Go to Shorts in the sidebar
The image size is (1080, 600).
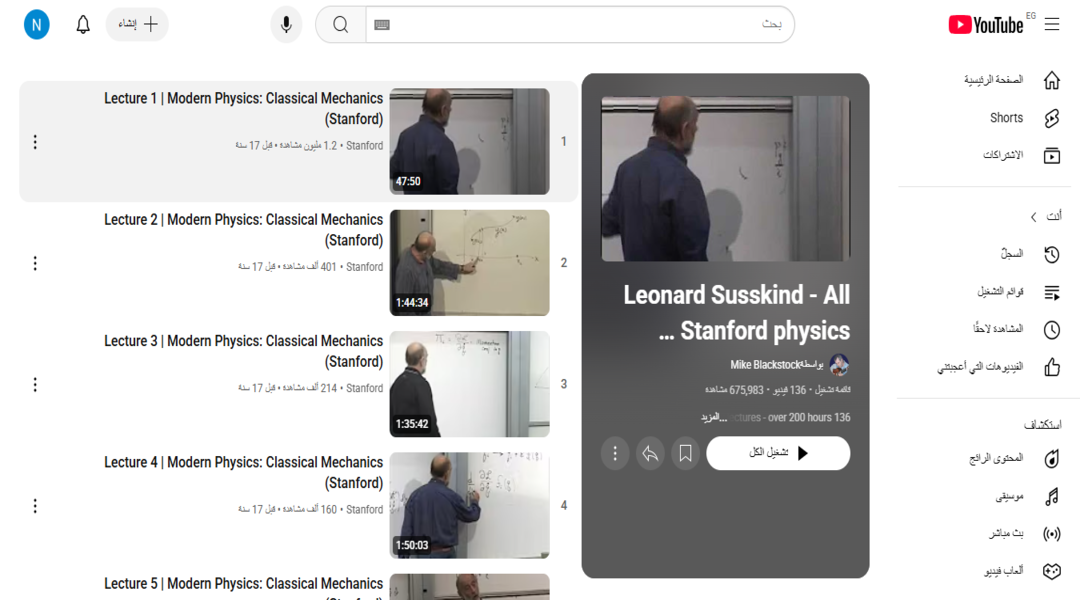point(1006,118)
